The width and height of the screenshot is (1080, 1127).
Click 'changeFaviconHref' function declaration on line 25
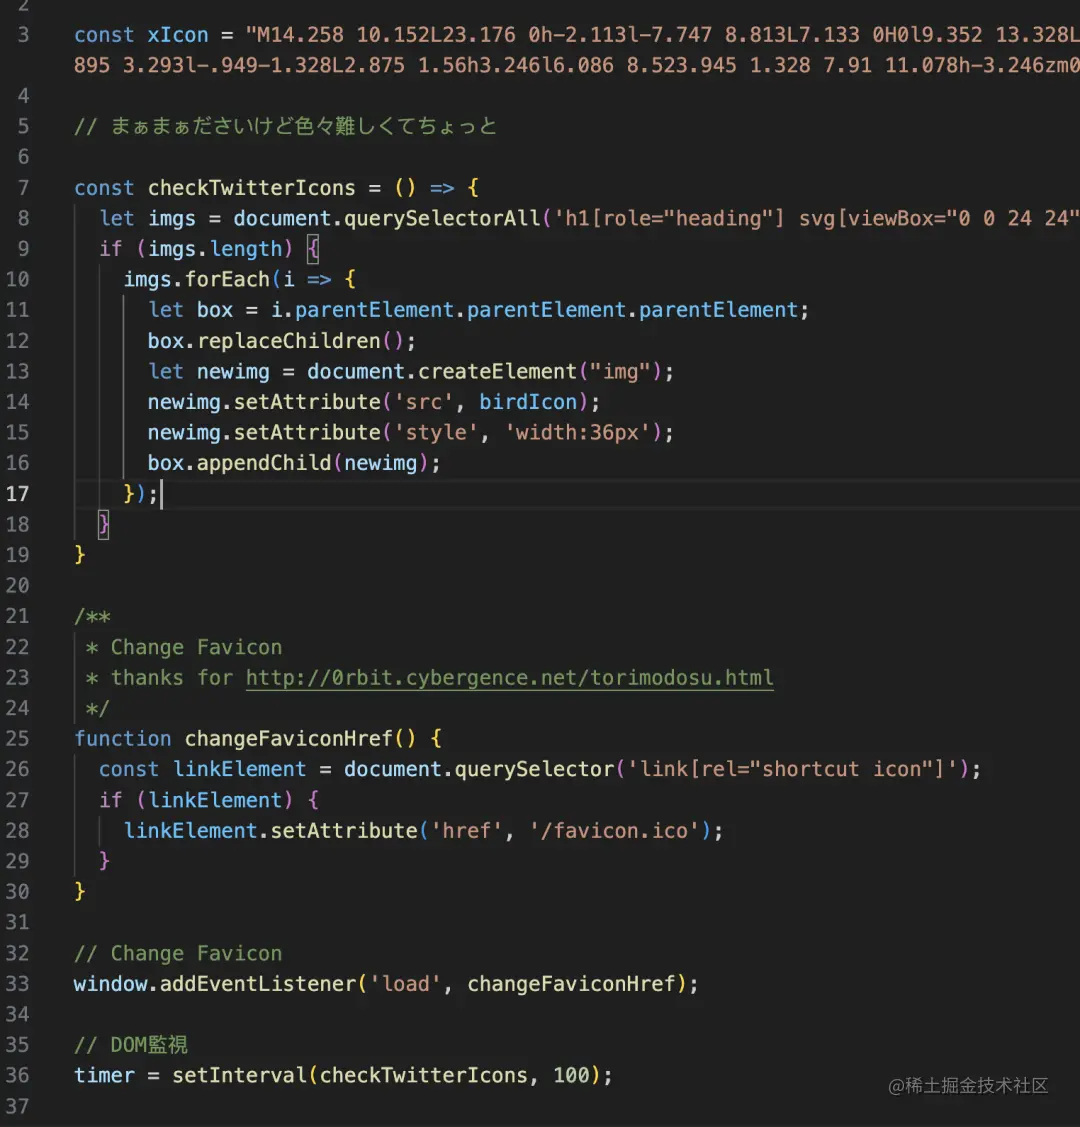tap(289, 738)
